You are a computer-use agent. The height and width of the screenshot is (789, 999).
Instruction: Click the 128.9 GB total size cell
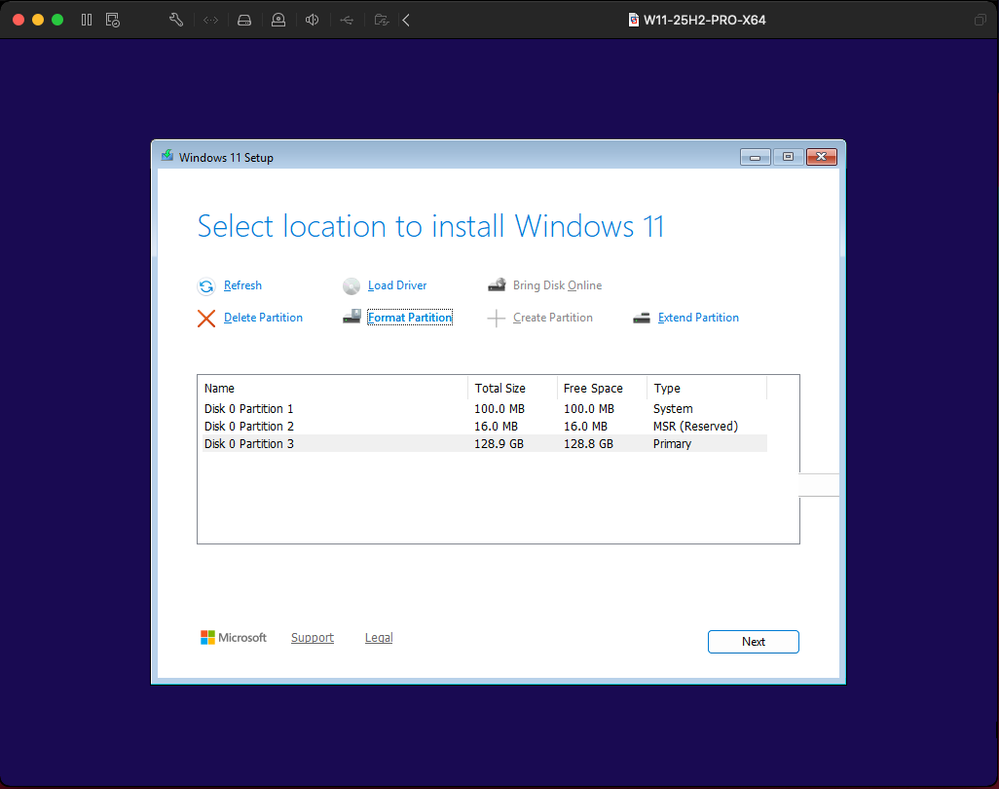click(x=499, y=444)
